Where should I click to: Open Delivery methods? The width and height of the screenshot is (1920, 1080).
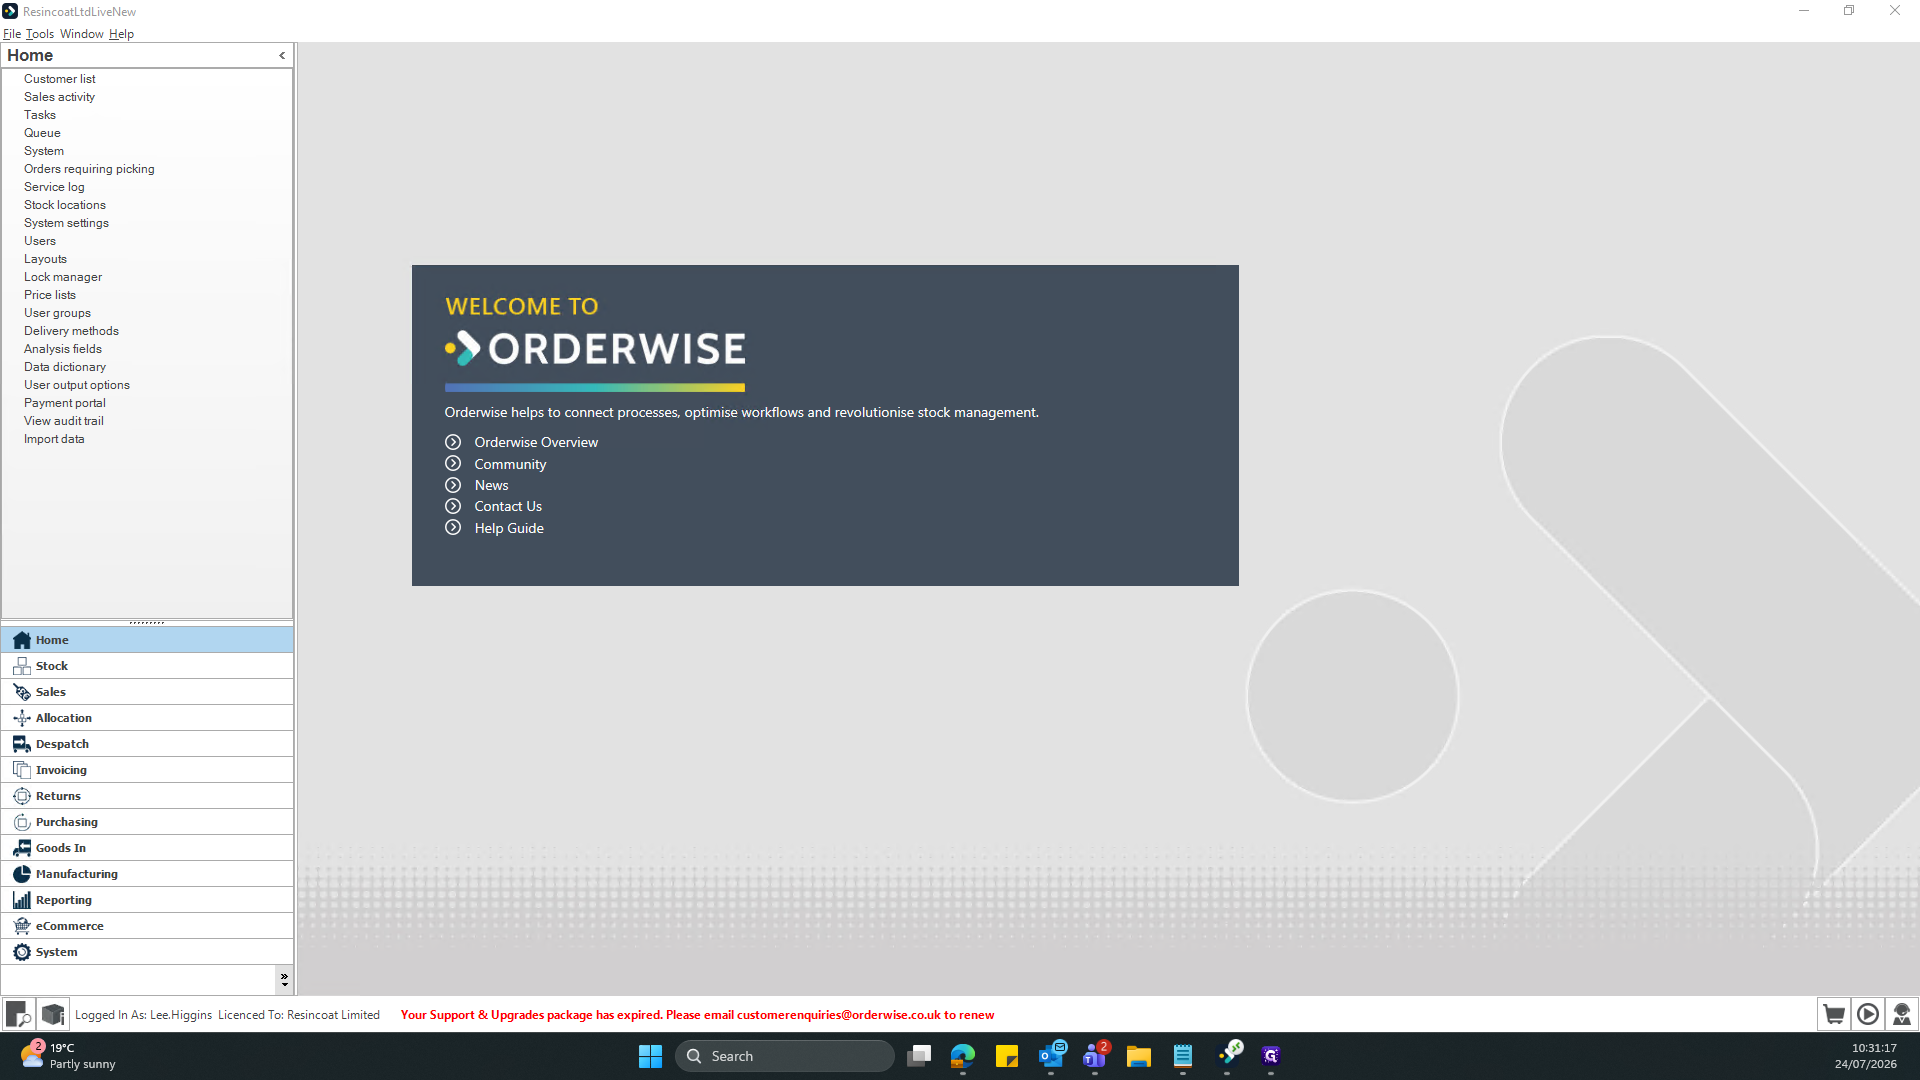(71, 331)
